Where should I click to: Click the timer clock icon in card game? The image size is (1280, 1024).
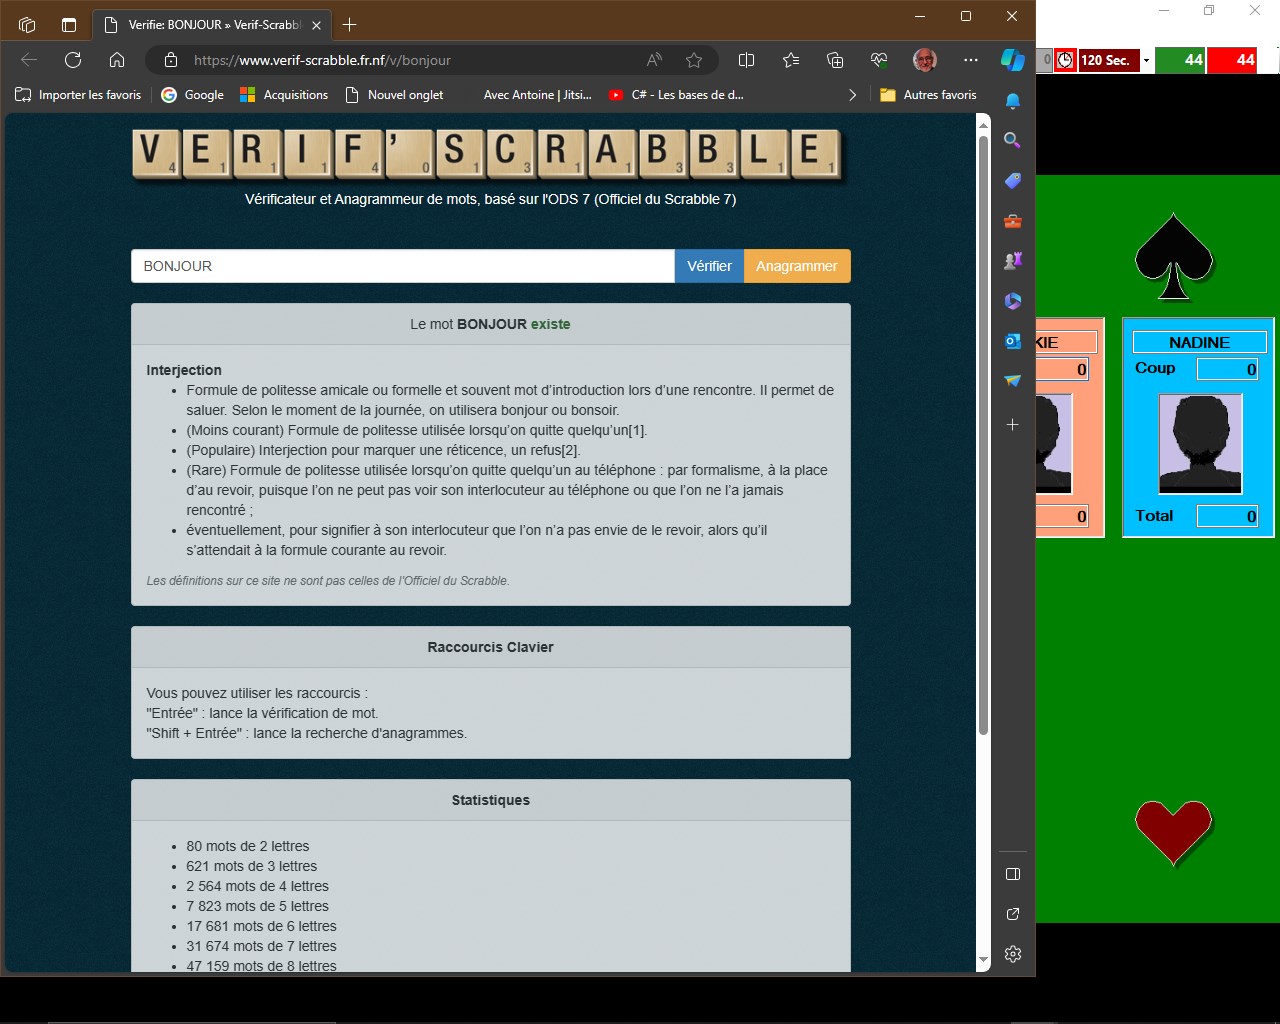[x=1065, y=60]
